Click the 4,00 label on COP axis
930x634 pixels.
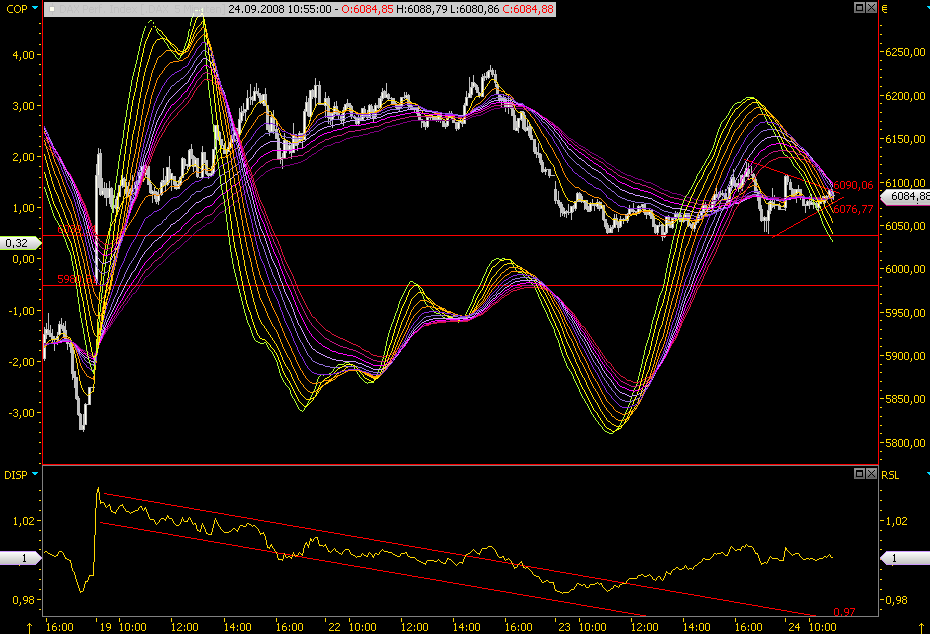pos(23,55)
